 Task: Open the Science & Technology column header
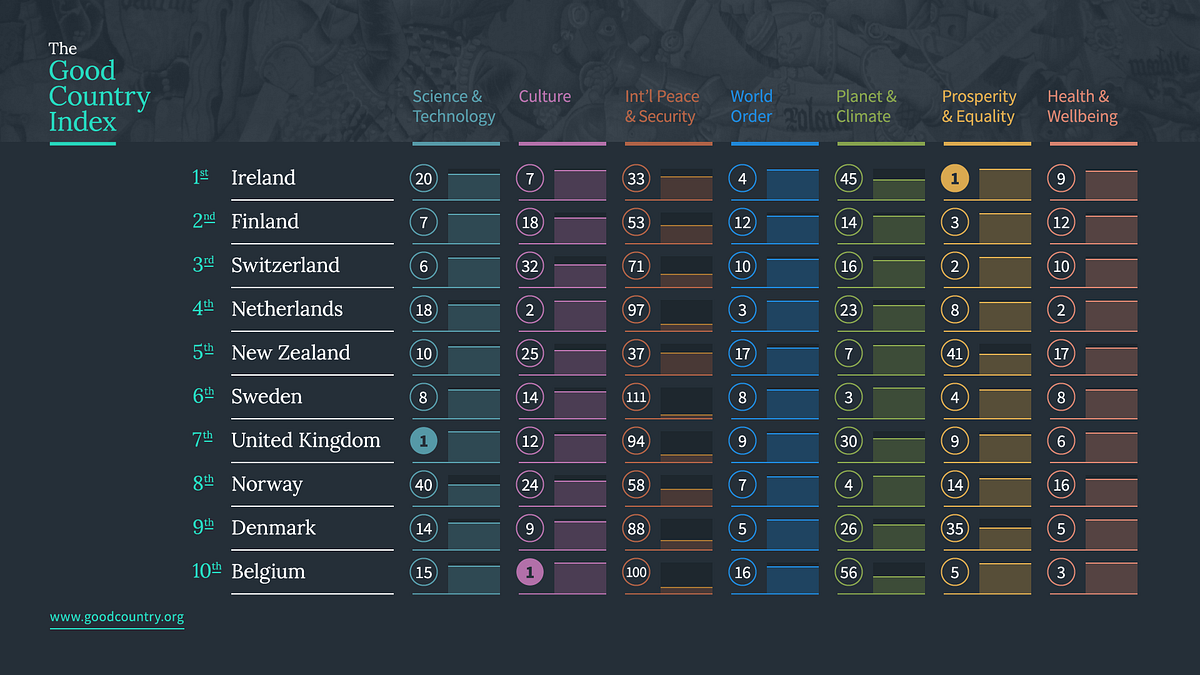(x=454, y=106)
